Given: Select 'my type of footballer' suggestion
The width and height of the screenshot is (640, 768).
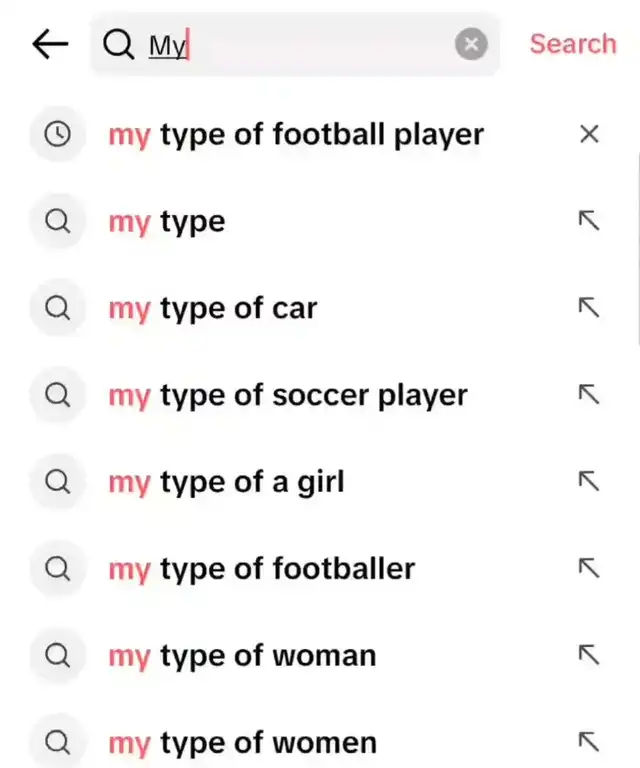Looking at the screenshot, I should point(262,569).
